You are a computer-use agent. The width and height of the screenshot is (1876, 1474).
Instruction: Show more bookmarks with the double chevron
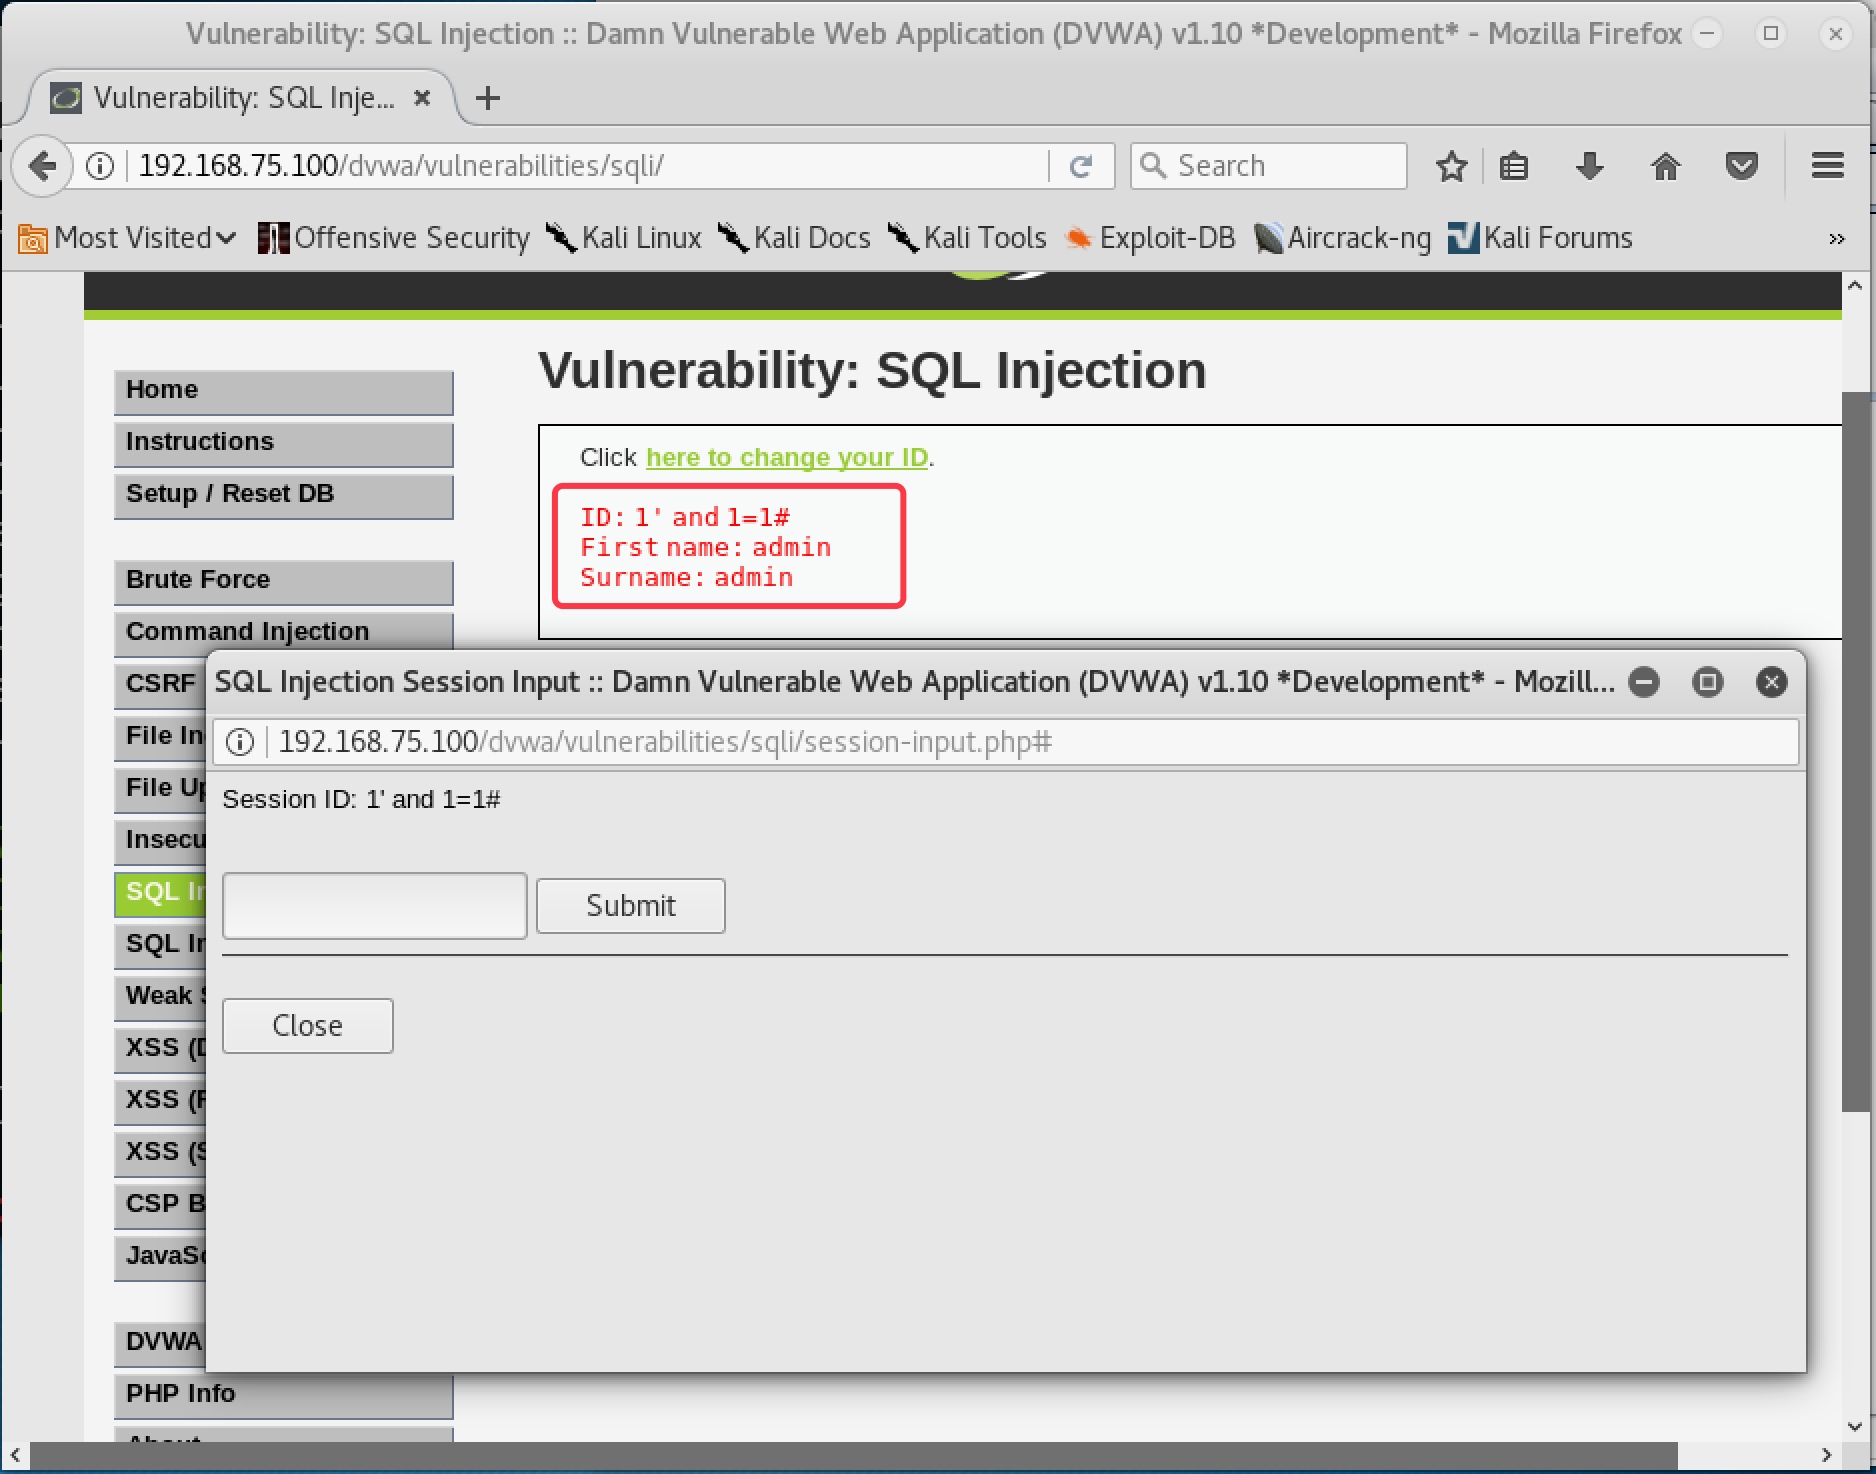click(x=1836, y=239)
